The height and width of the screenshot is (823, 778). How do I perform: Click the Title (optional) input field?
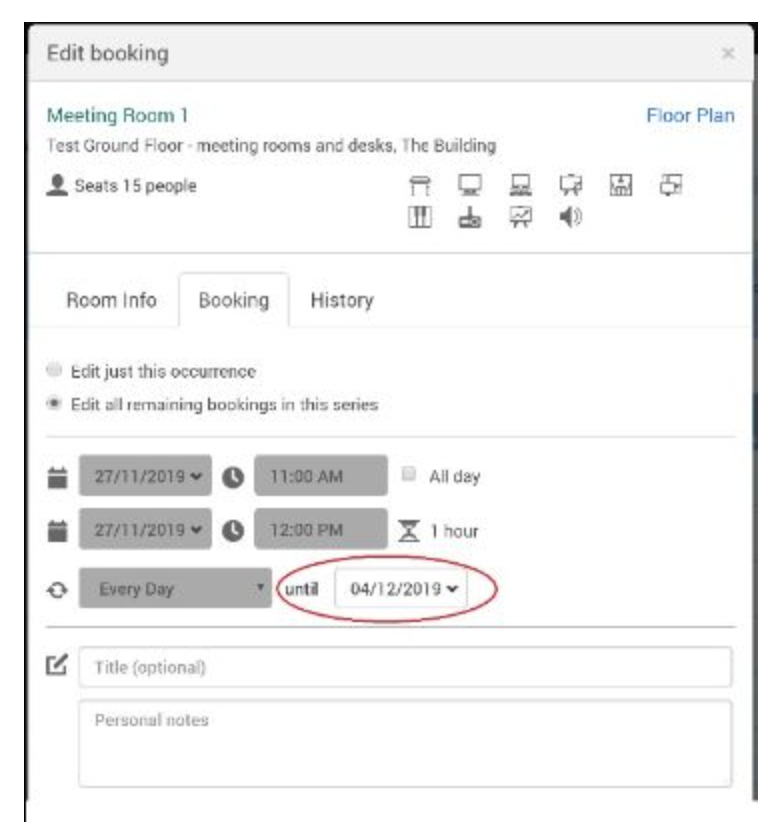coord(405,668)
